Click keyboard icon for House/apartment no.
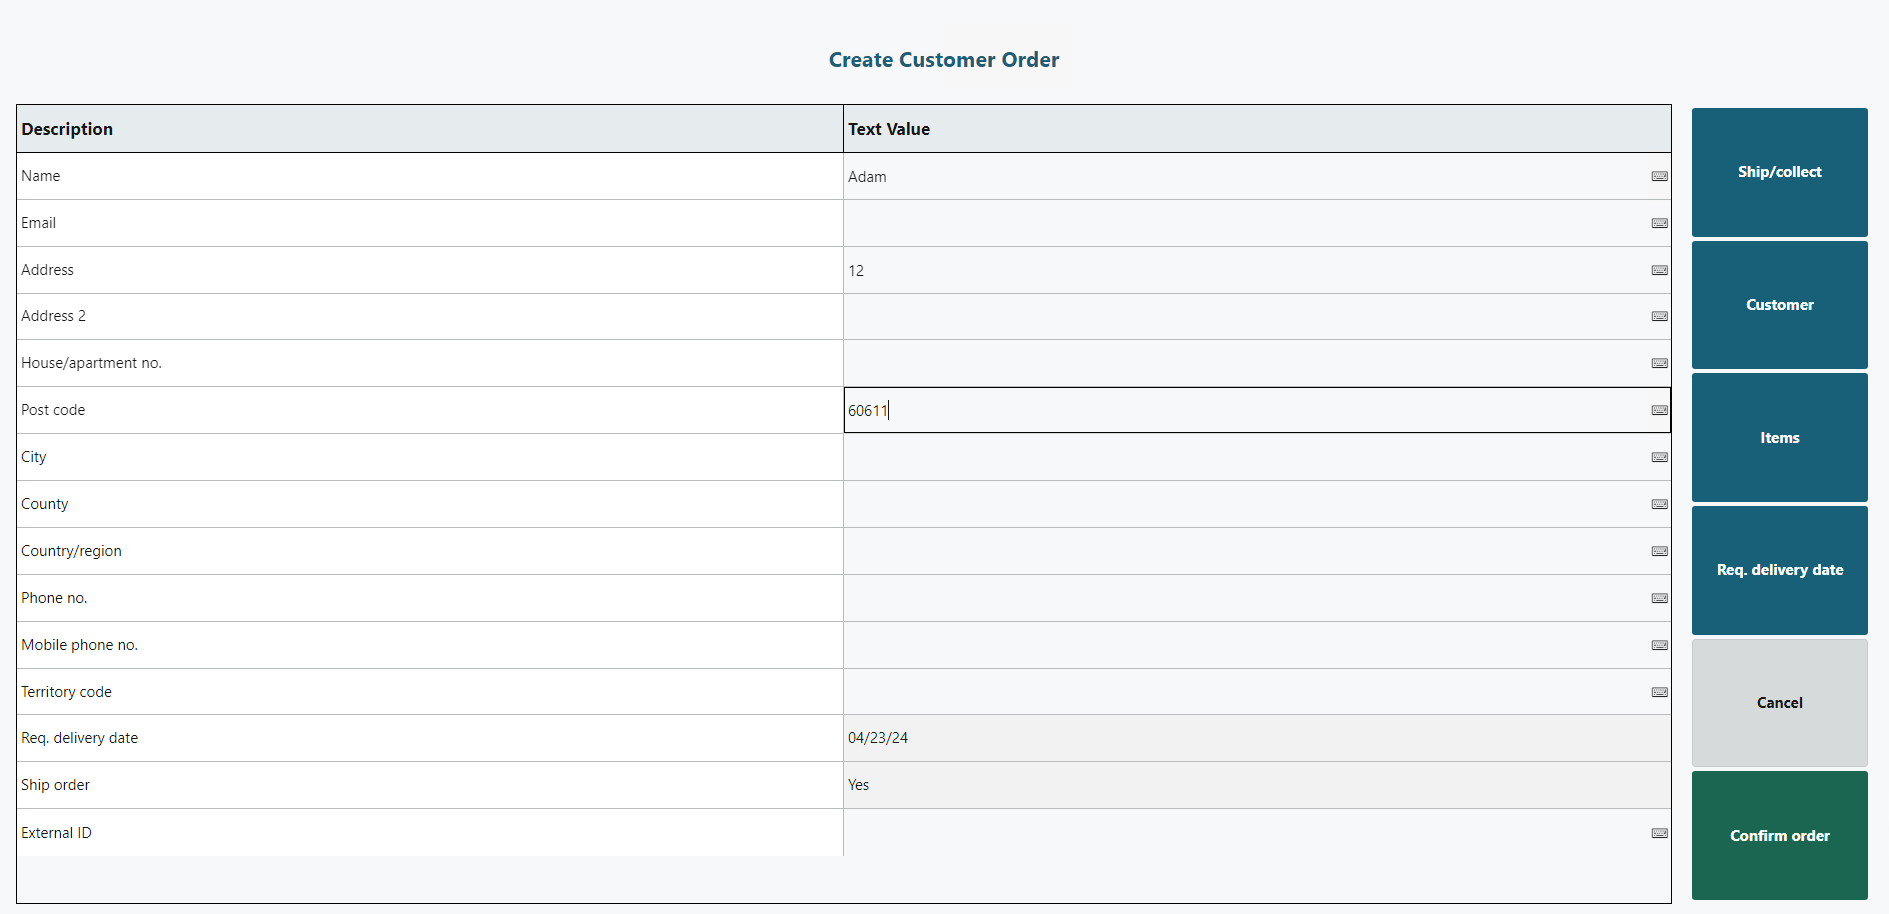The width and height of the screenshot is (1889, 914). pyautogui.click(x=1659, y=363)
